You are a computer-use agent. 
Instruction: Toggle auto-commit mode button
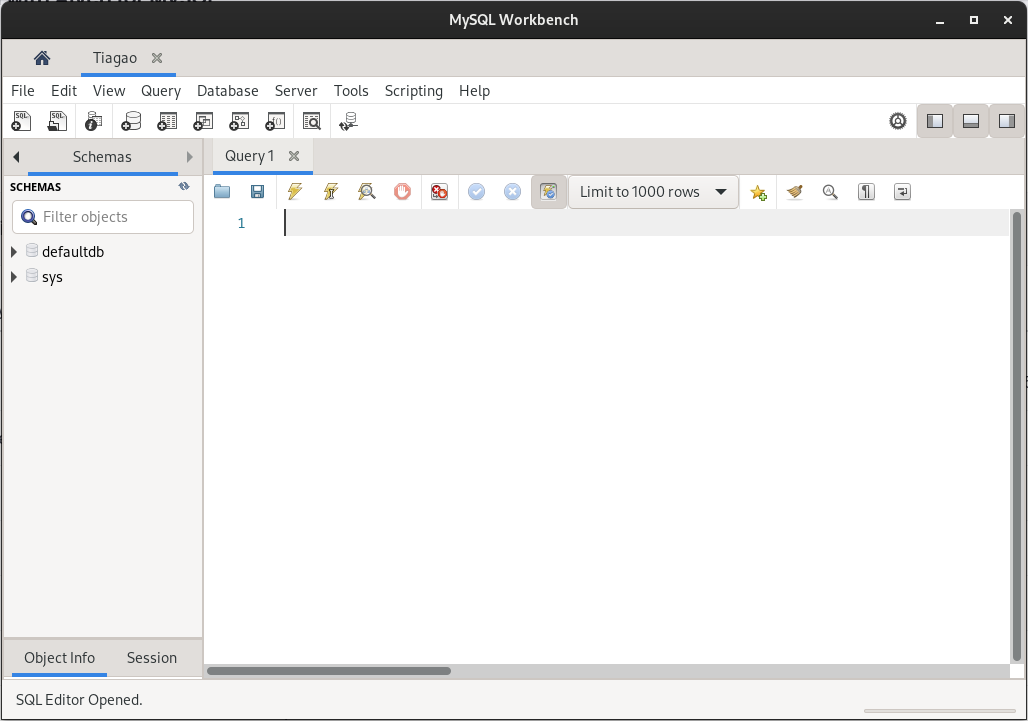tap(548, 192)
